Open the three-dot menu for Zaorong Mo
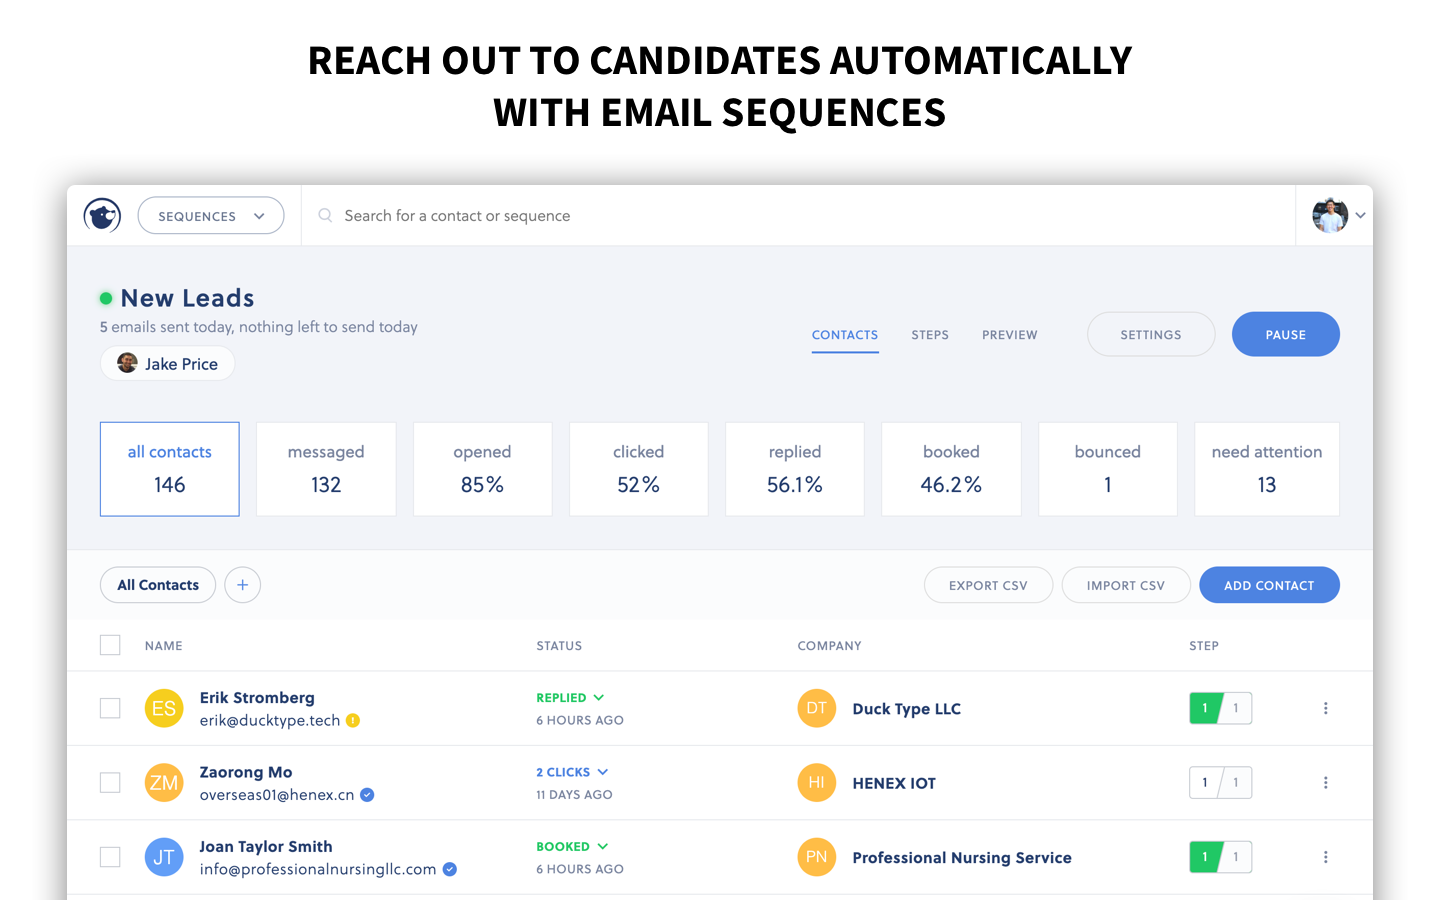This screenshot has width=1440, height=900. (x=1326, y=783)
